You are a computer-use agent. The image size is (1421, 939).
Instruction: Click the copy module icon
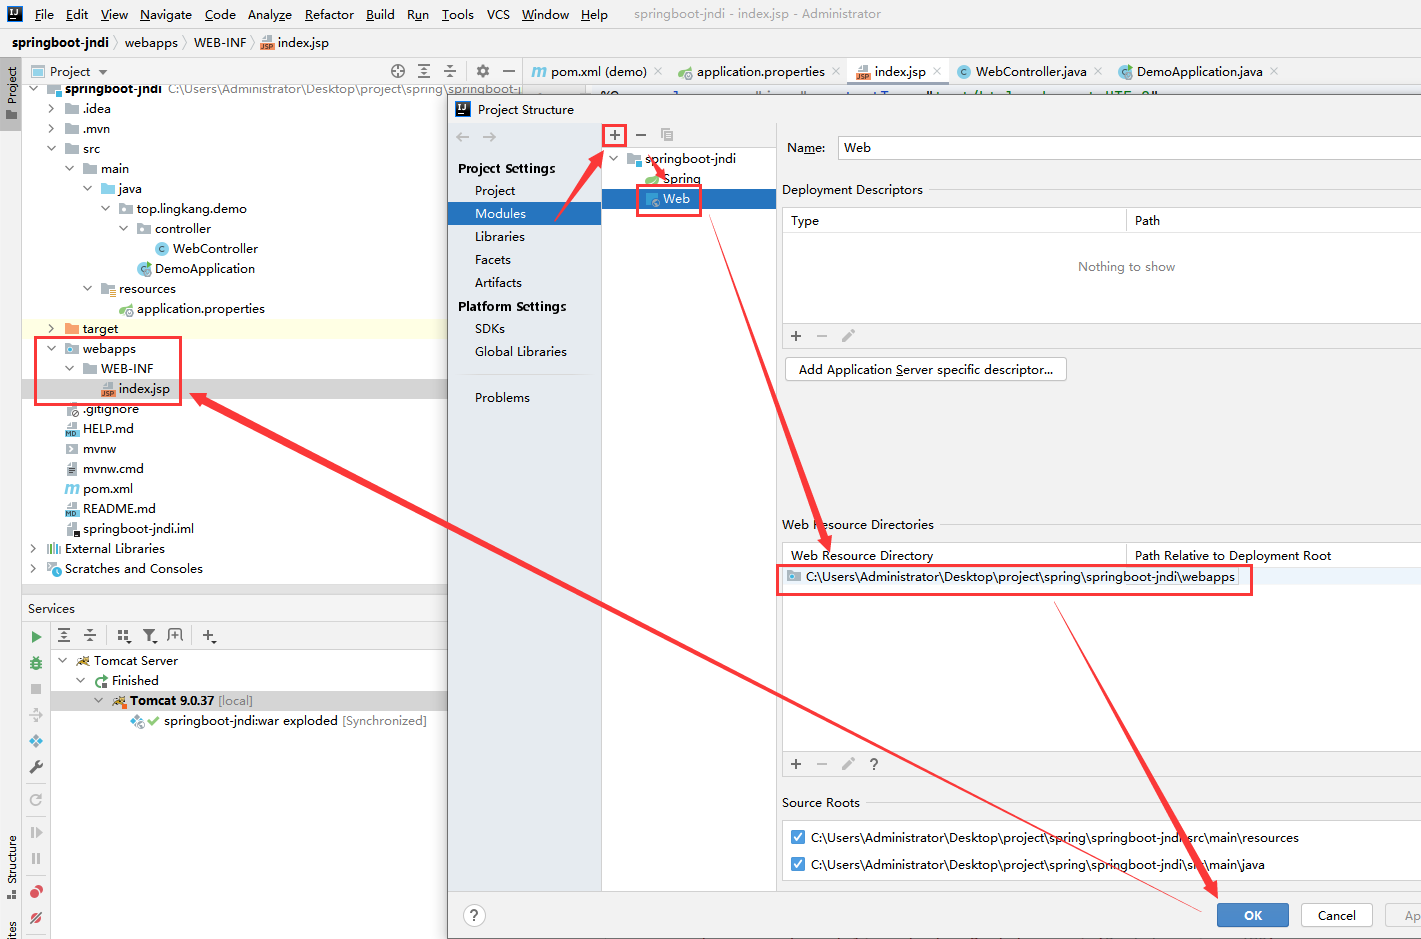667,135
